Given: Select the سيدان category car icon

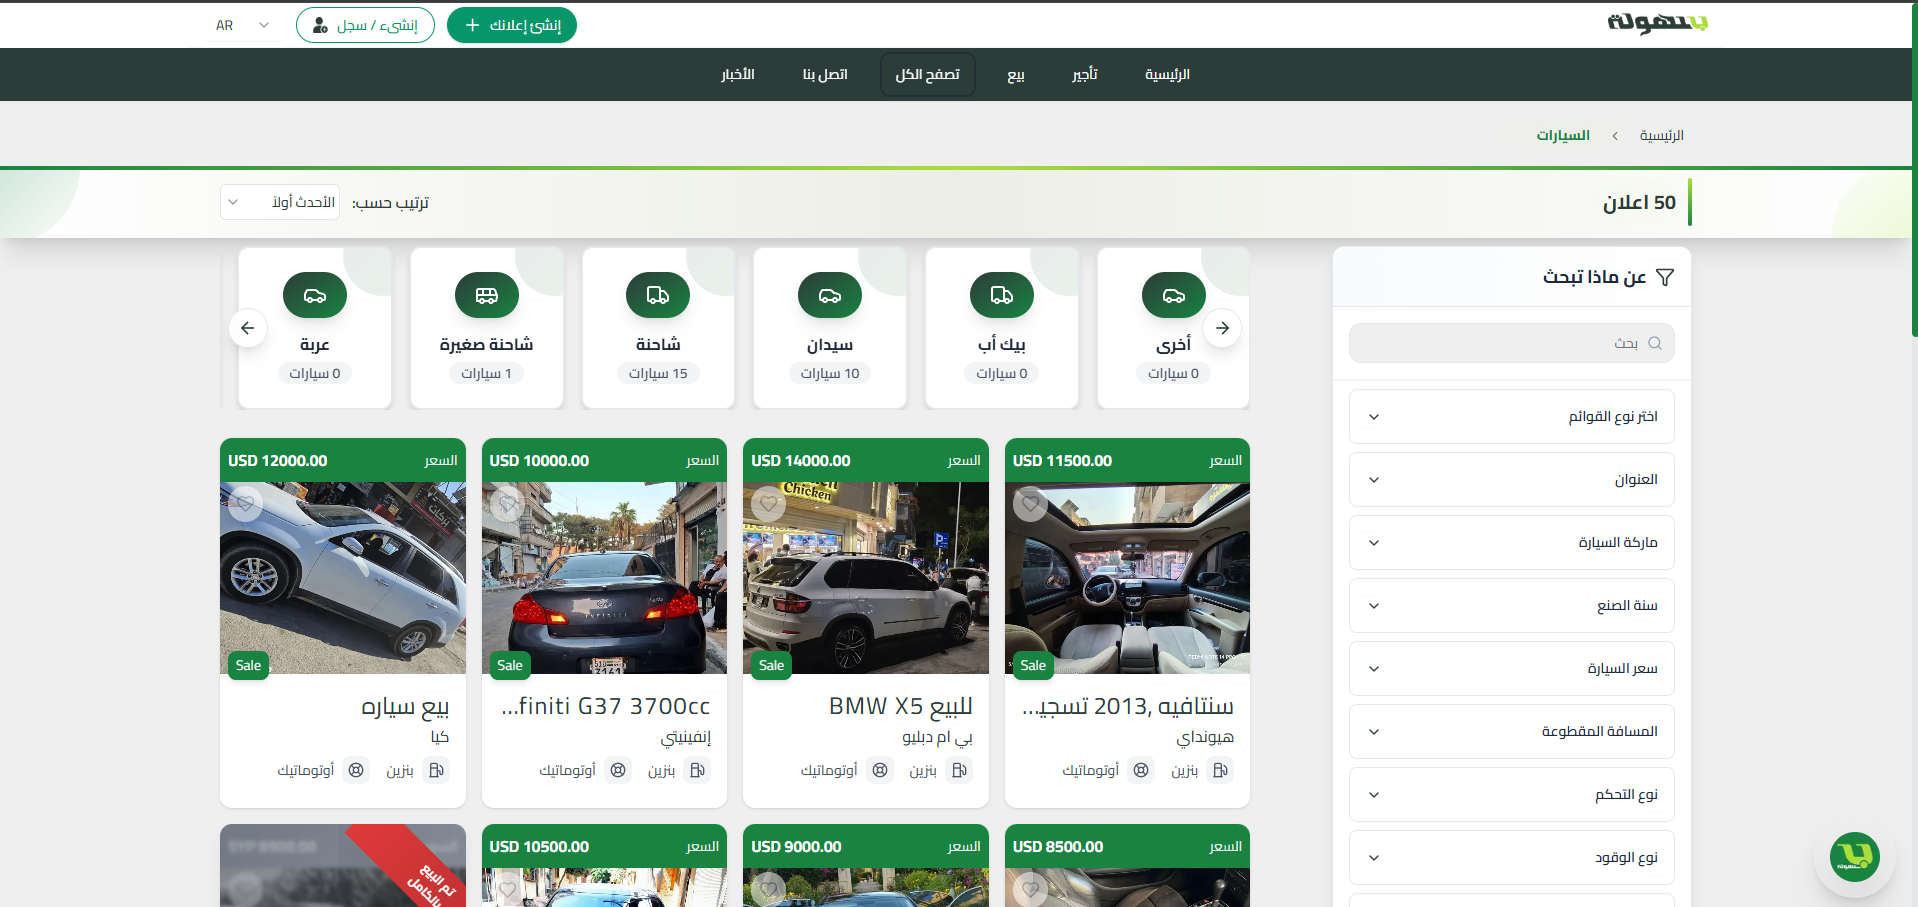Looking at the screenshot, I should click(x=829, y=295).
